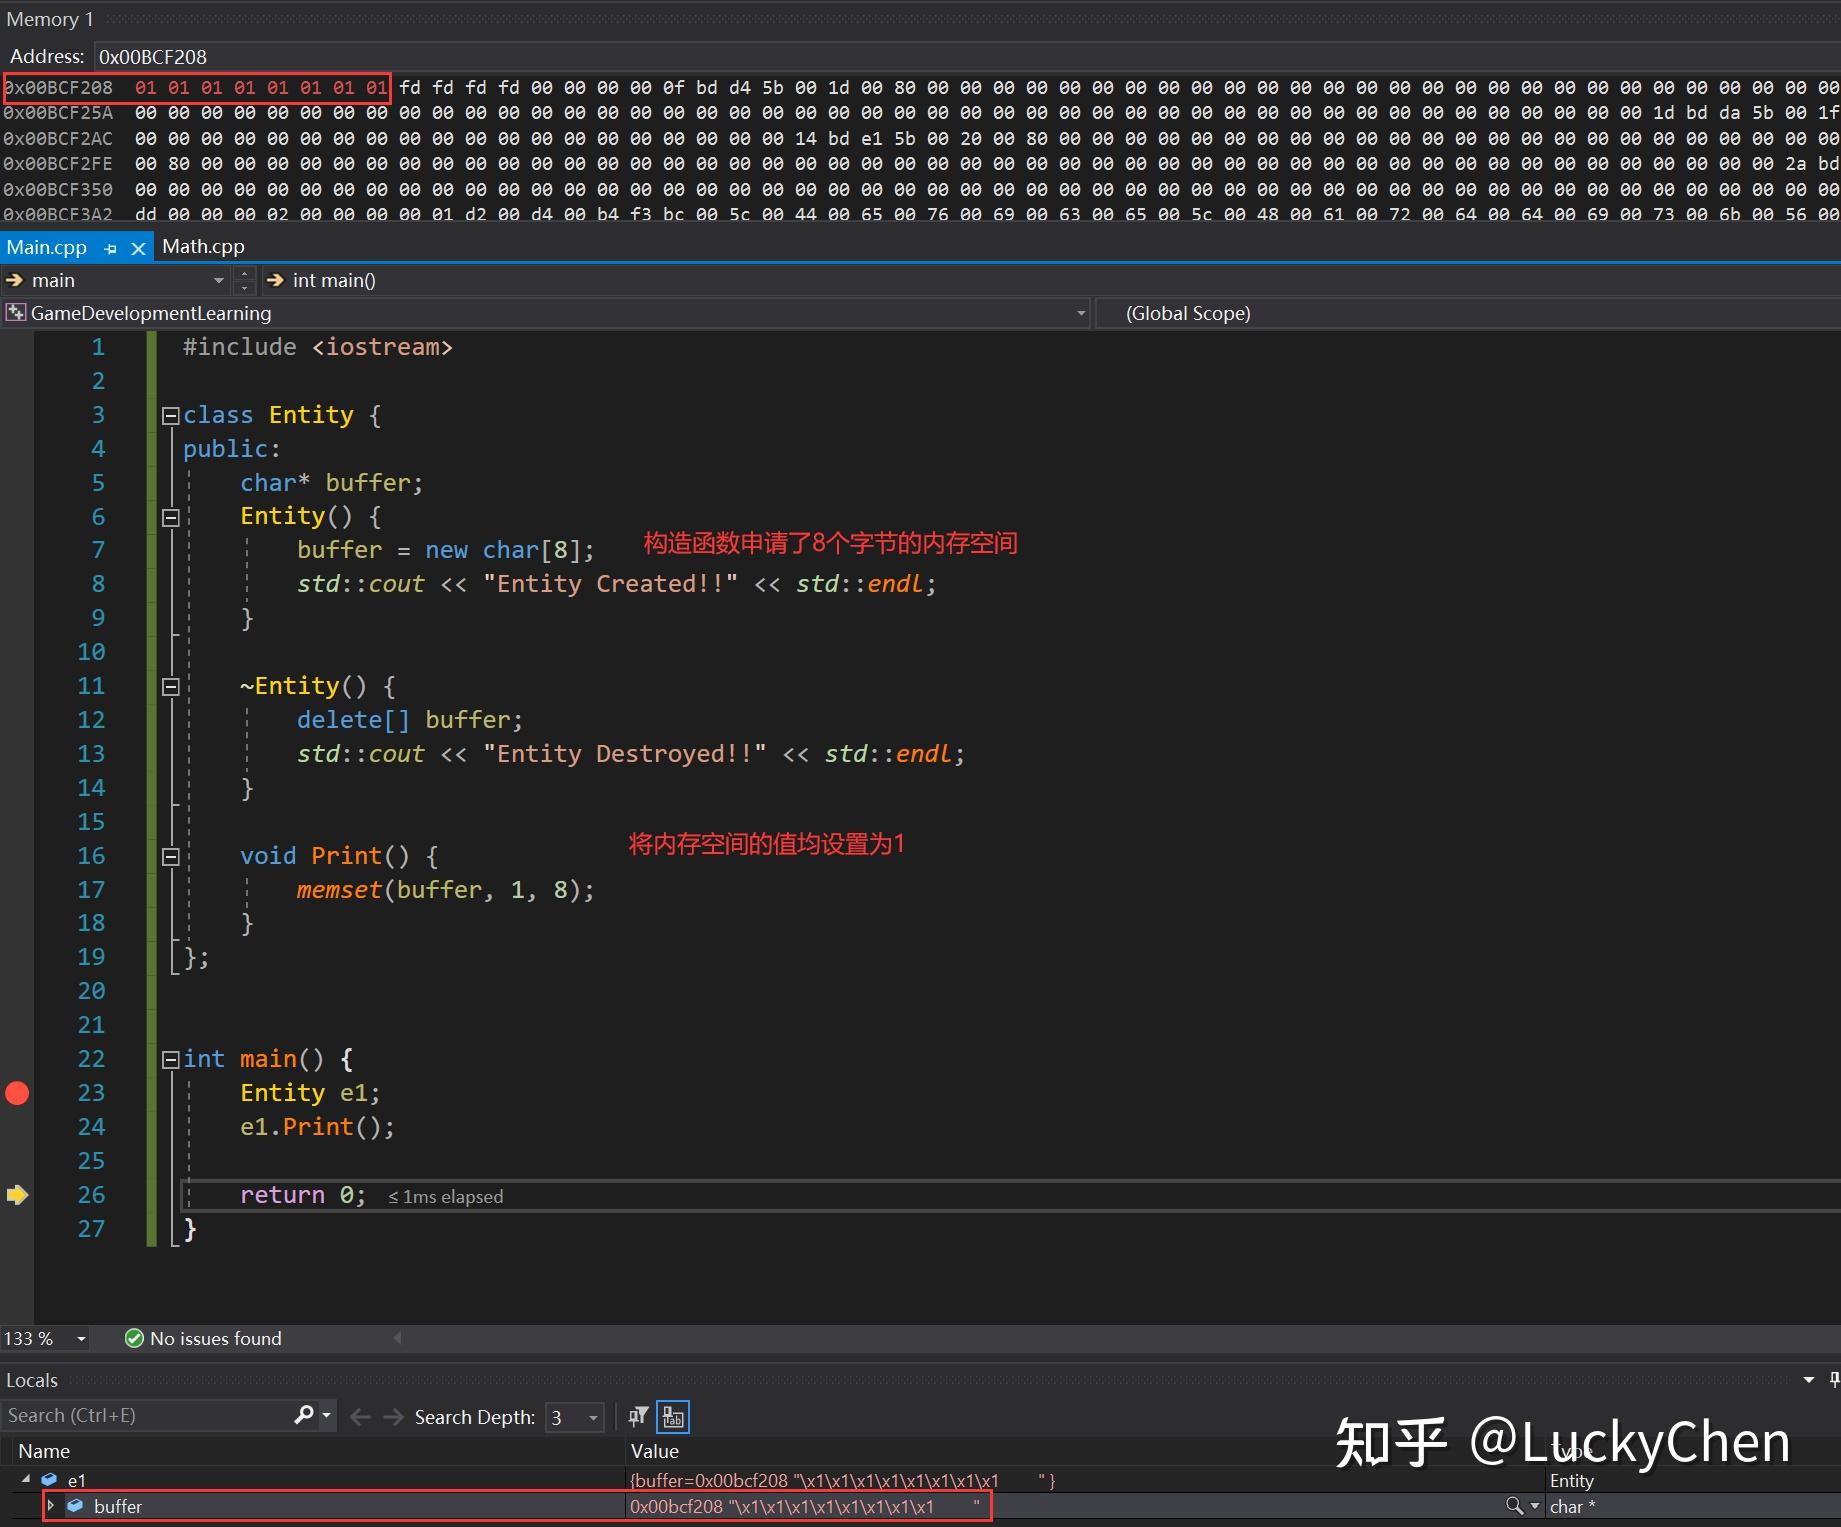Screen dimensions: 1841x1527
Task: Toggle the pin on the Main.cpp tab
Action: (110, 248)
